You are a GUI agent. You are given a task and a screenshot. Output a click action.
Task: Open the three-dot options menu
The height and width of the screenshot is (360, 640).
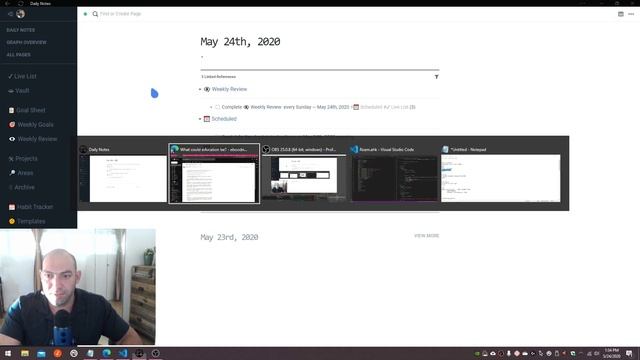coord(631,14)
